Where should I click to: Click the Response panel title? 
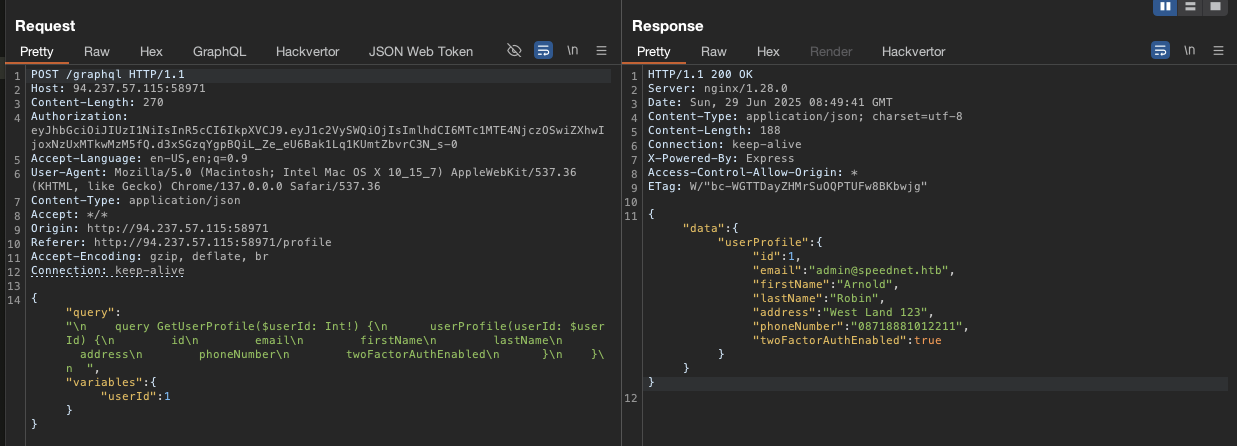pyautogui.click(x=668, y=26)
